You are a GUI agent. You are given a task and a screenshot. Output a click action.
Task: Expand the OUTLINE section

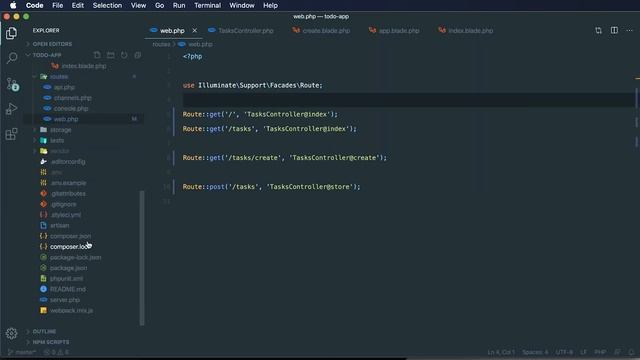pyautogui.click(x=44, y=331)
